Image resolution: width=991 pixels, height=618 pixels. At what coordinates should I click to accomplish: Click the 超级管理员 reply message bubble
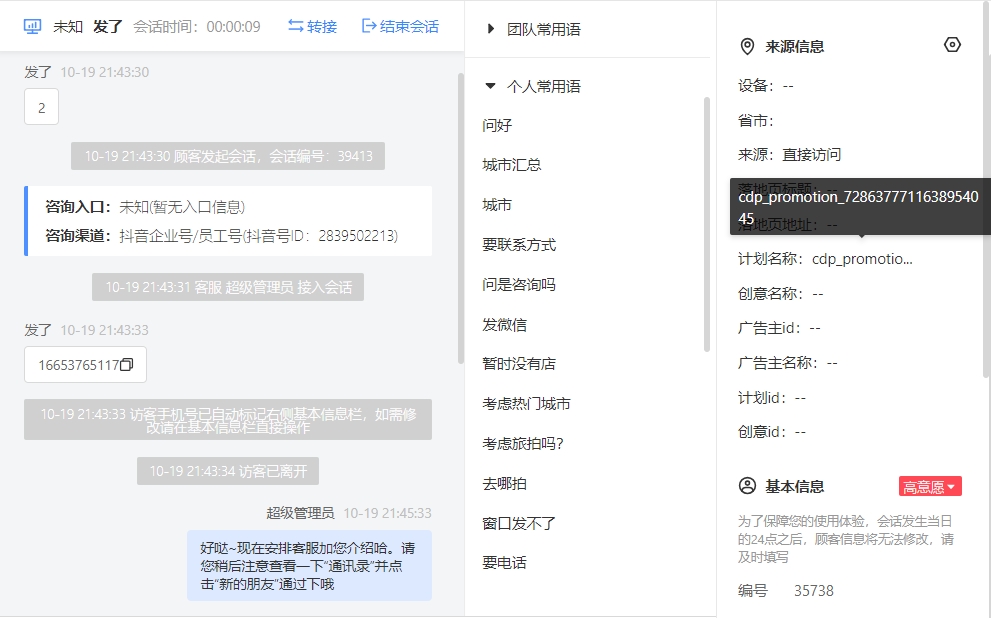pyautogui.click(x=309, y=566)
